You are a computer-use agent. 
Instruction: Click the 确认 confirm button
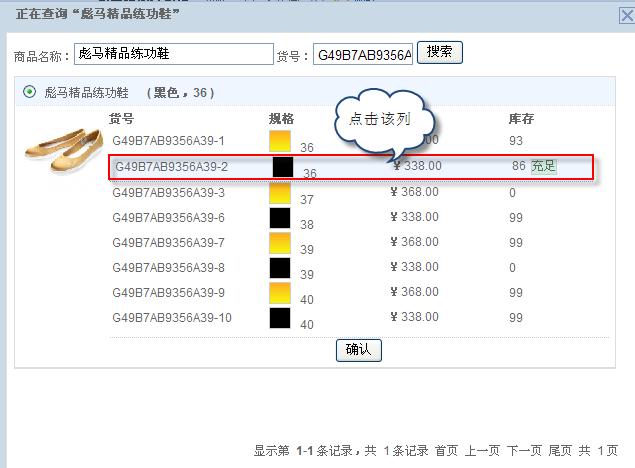358,350
